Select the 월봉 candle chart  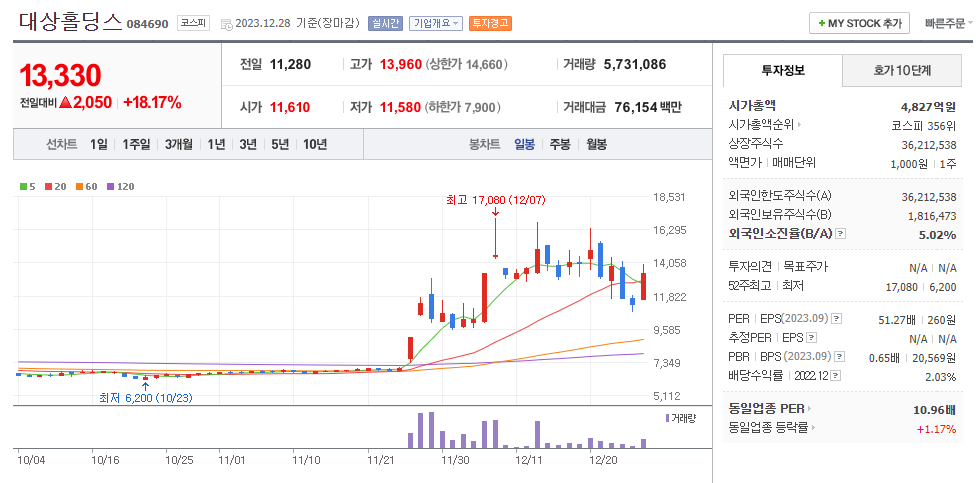(596, 144)
